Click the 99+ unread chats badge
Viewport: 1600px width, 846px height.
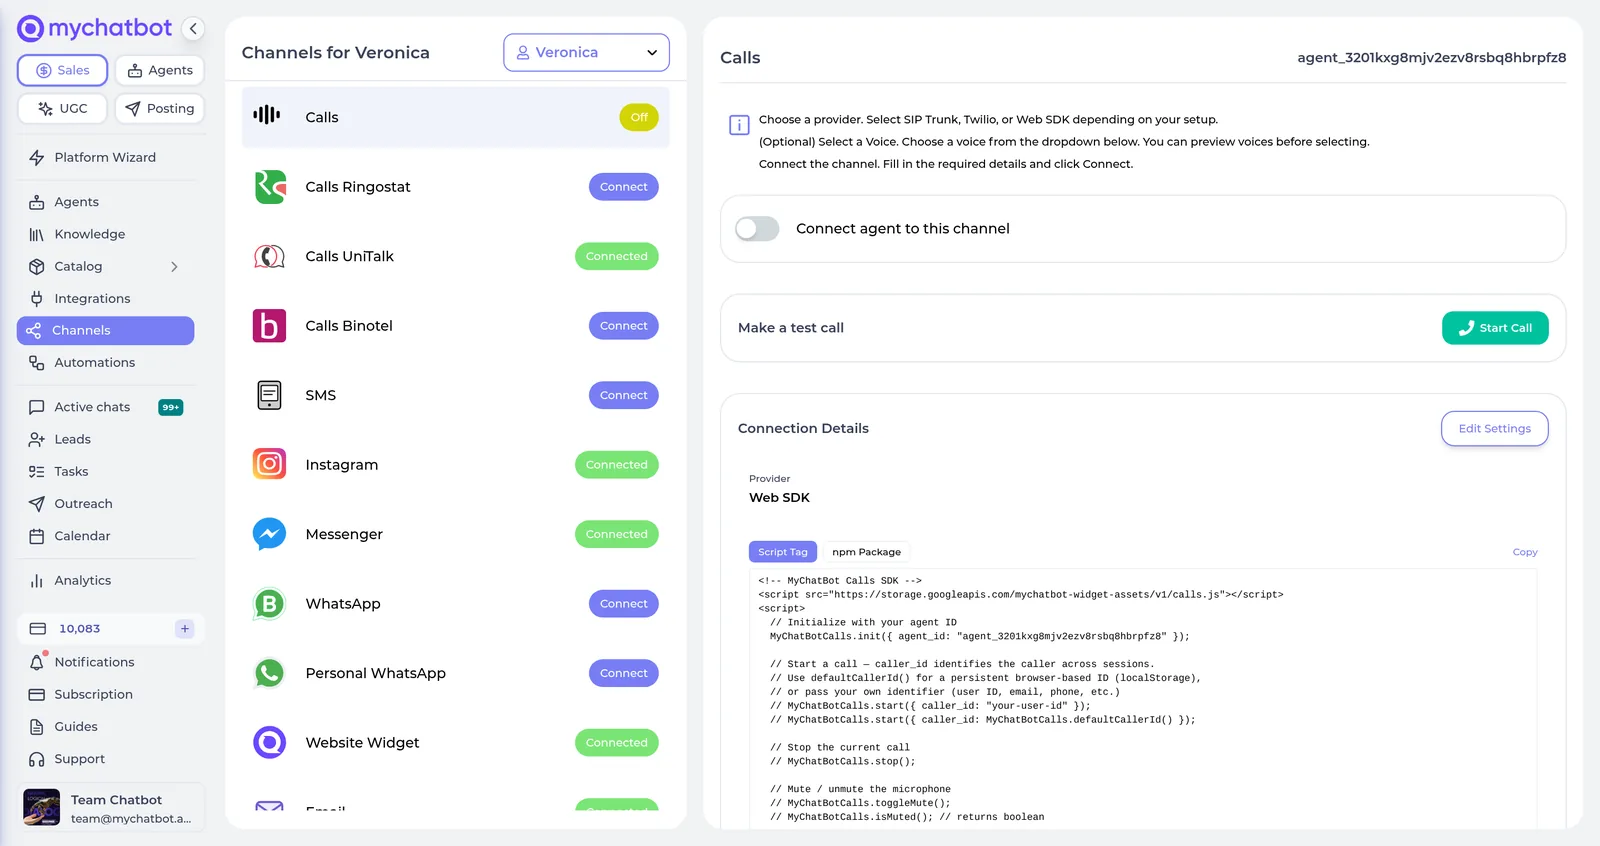(x=171, y=407)
